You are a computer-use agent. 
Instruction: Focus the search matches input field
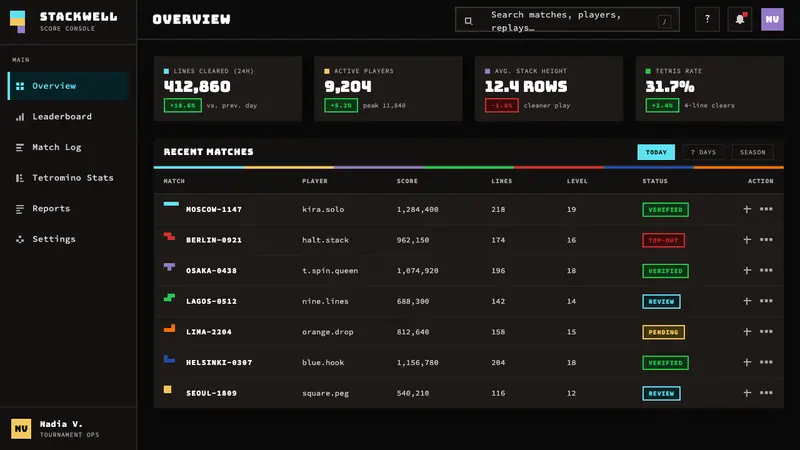(567, 19)
